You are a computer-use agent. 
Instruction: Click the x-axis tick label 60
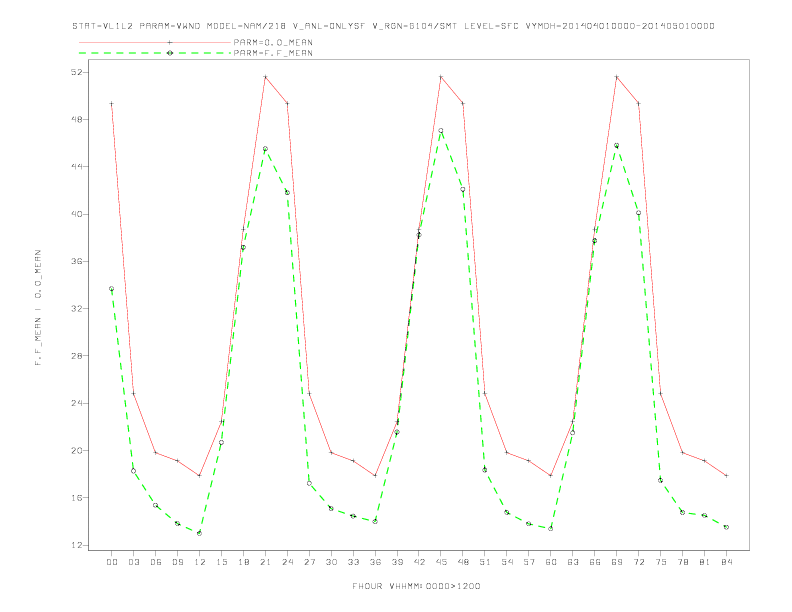[x=551, y=562]
